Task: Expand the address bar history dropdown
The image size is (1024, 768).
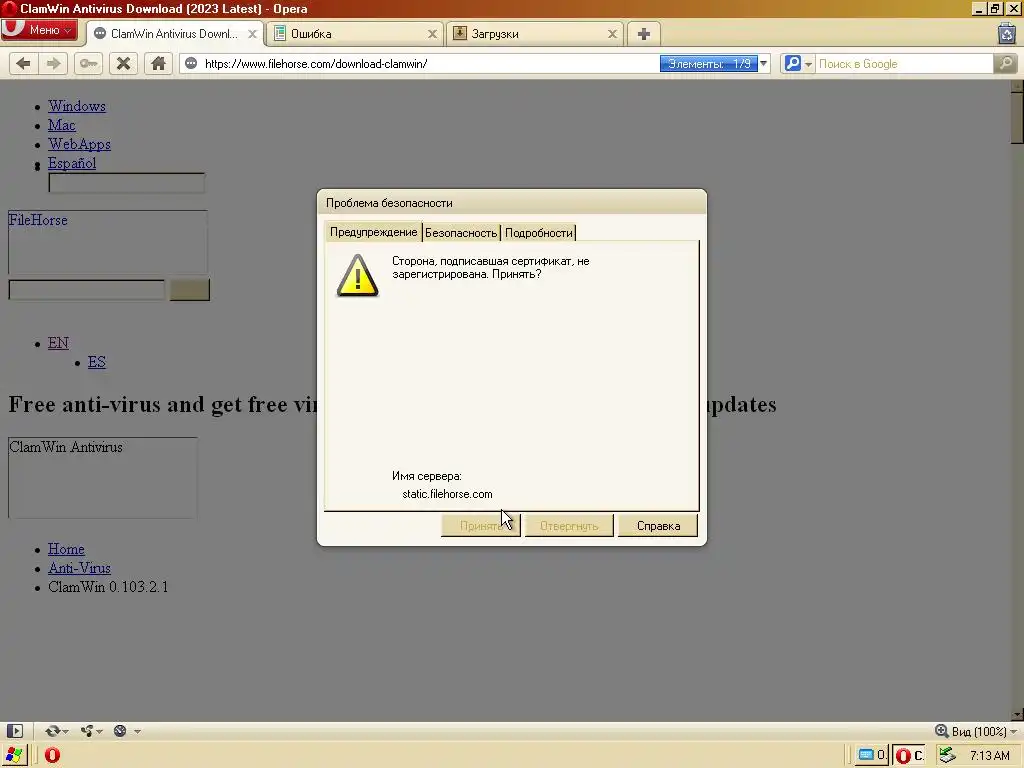Action: (x=763, y=63)
